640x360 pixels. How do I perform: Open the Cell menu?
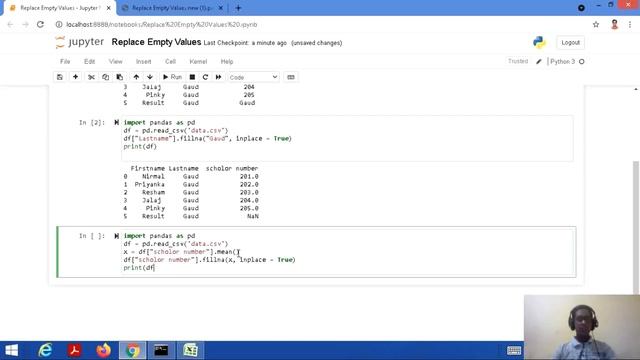click(170, 62)
